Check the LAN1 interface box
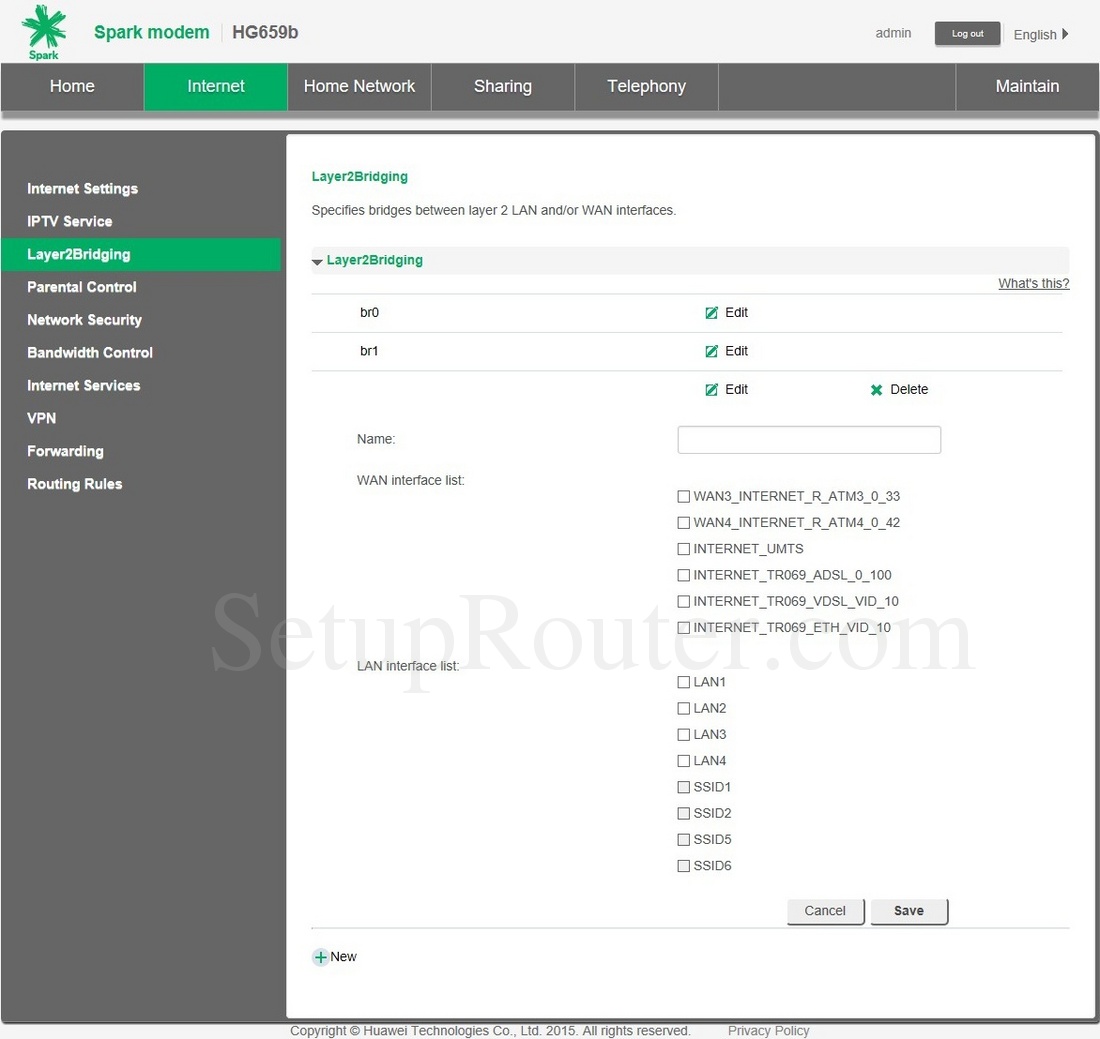 pos(684,682)
